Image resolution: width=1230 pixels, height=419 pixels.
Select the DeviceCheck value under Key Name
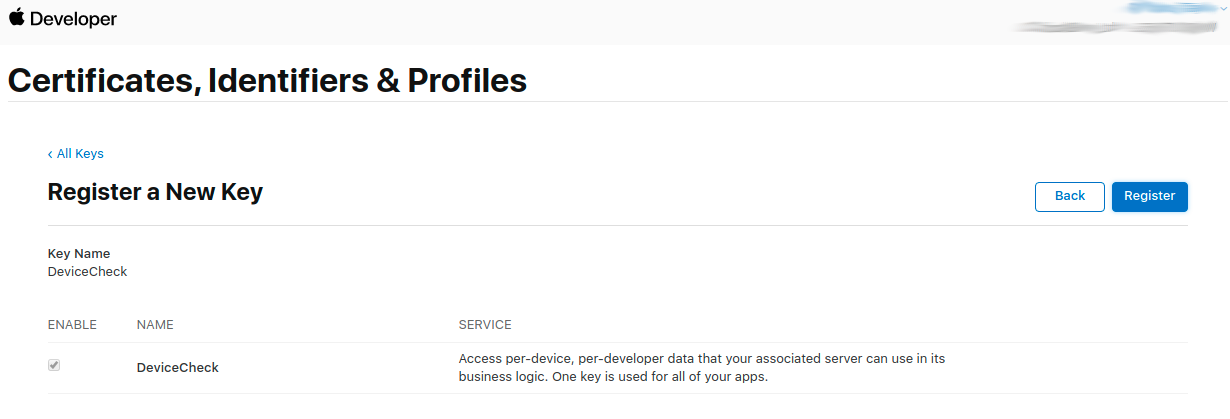click(88, 271)
